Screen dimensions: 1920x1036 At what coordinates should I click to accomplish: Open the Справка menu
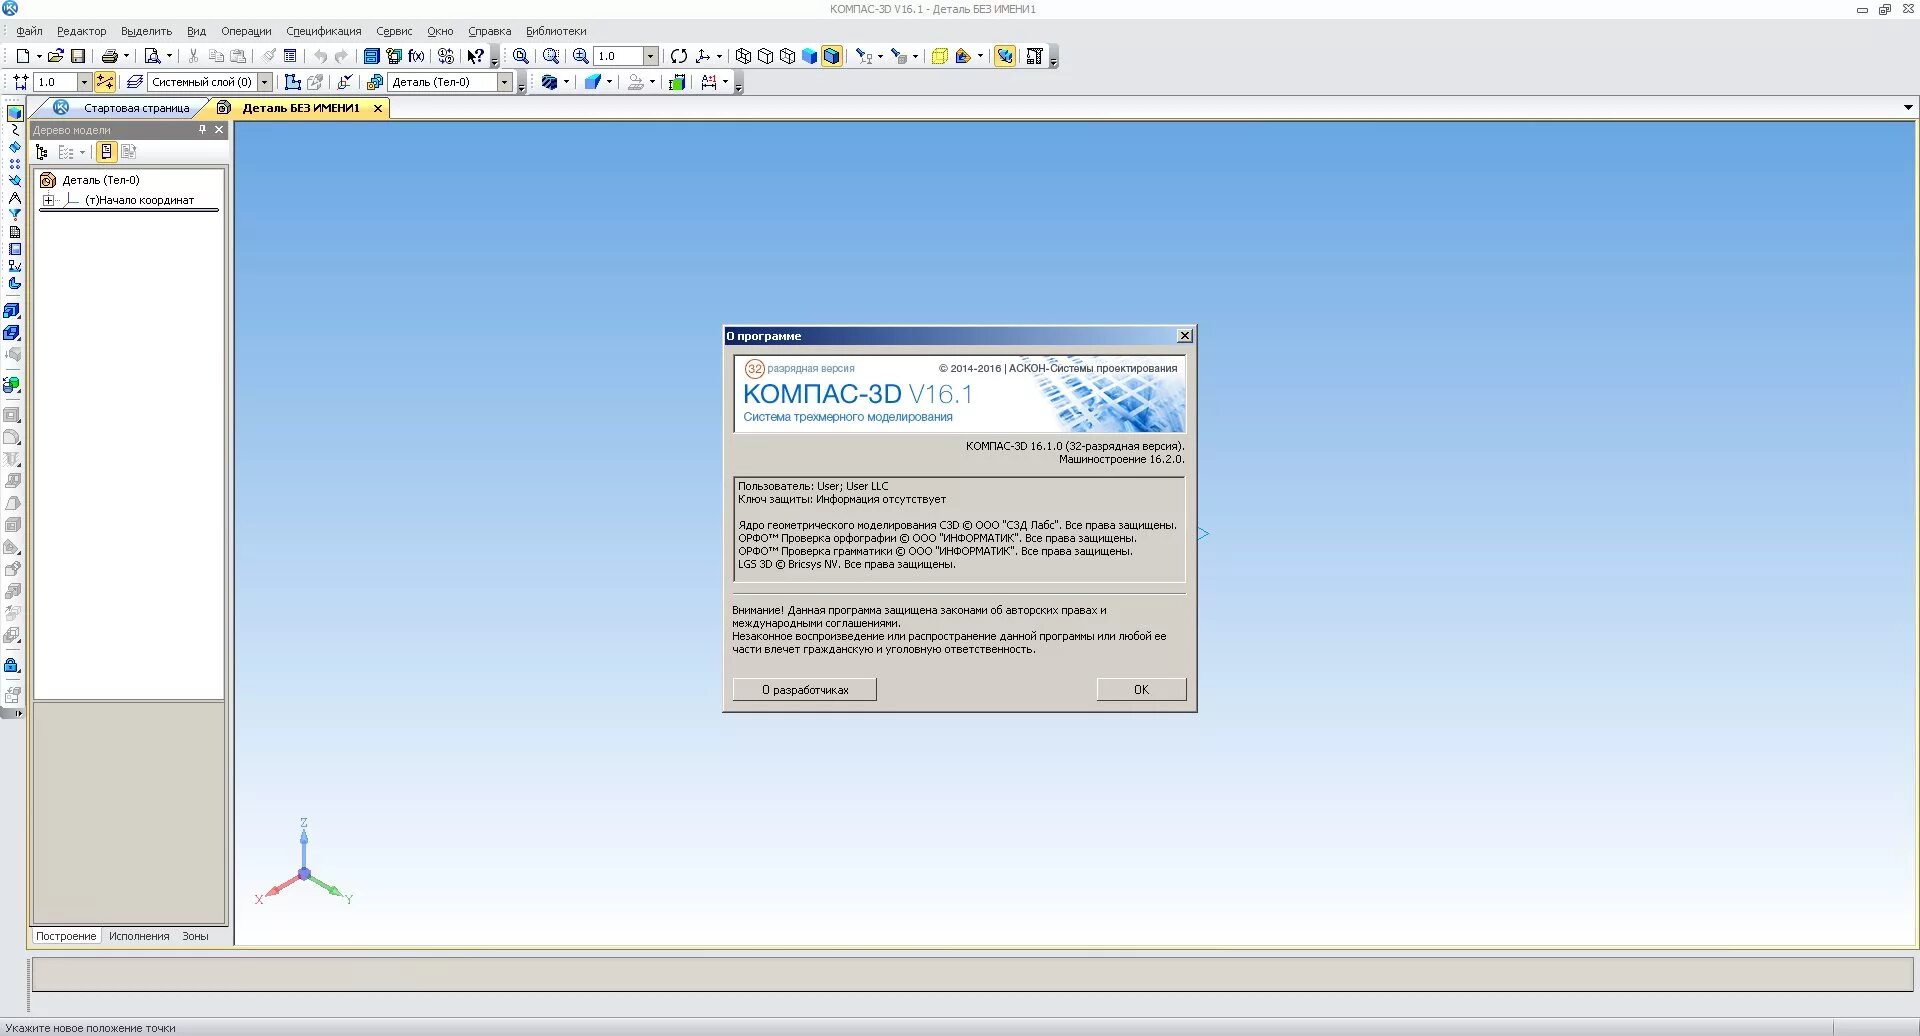tap(489, 31)
